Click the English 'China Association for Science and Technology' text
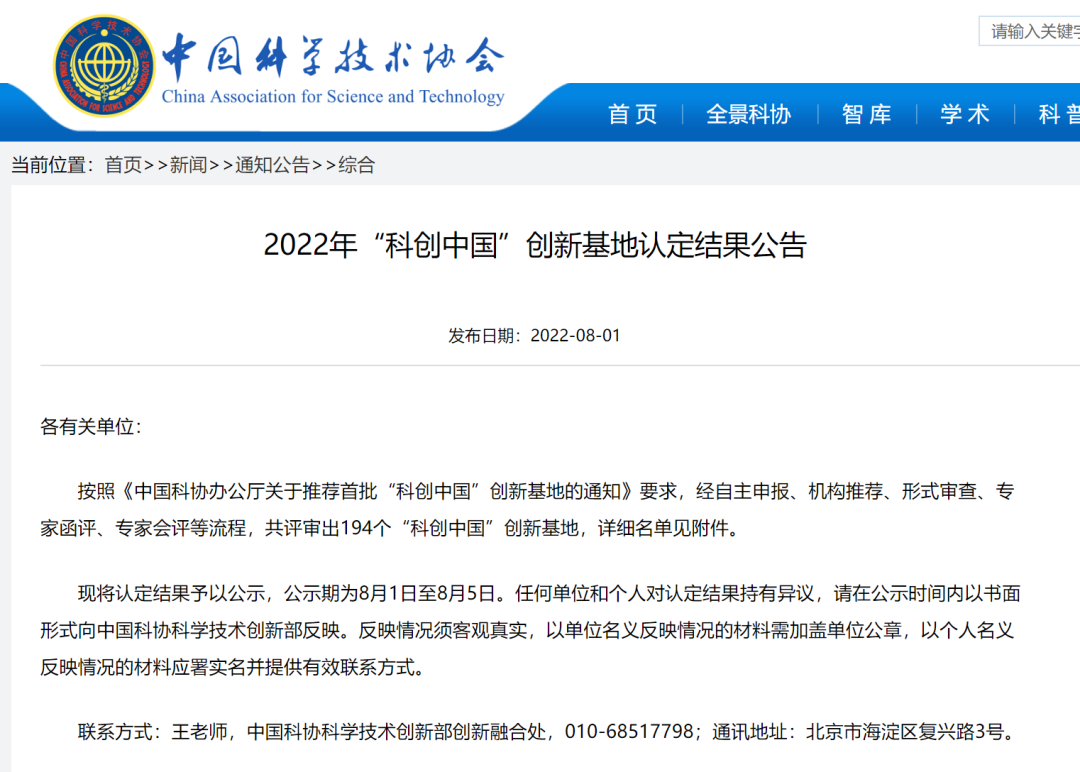 332,97
